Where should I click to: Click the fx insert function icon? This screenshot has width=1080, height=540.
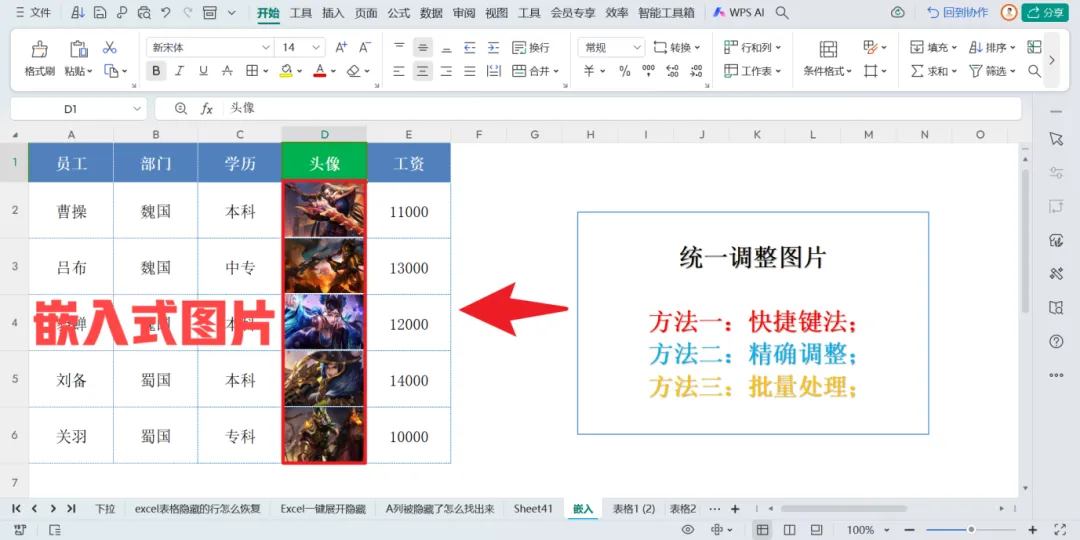click(207, 109)
